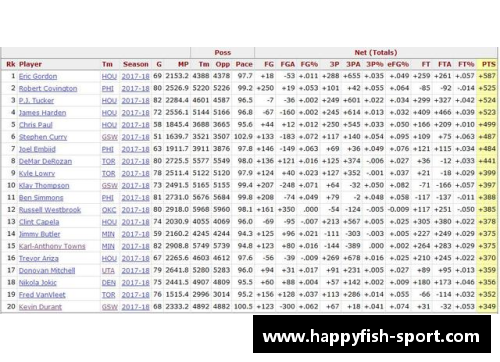Select Joel Embiid player link
The width and height of the screenshot is (500, 362).
pos(37,149)
